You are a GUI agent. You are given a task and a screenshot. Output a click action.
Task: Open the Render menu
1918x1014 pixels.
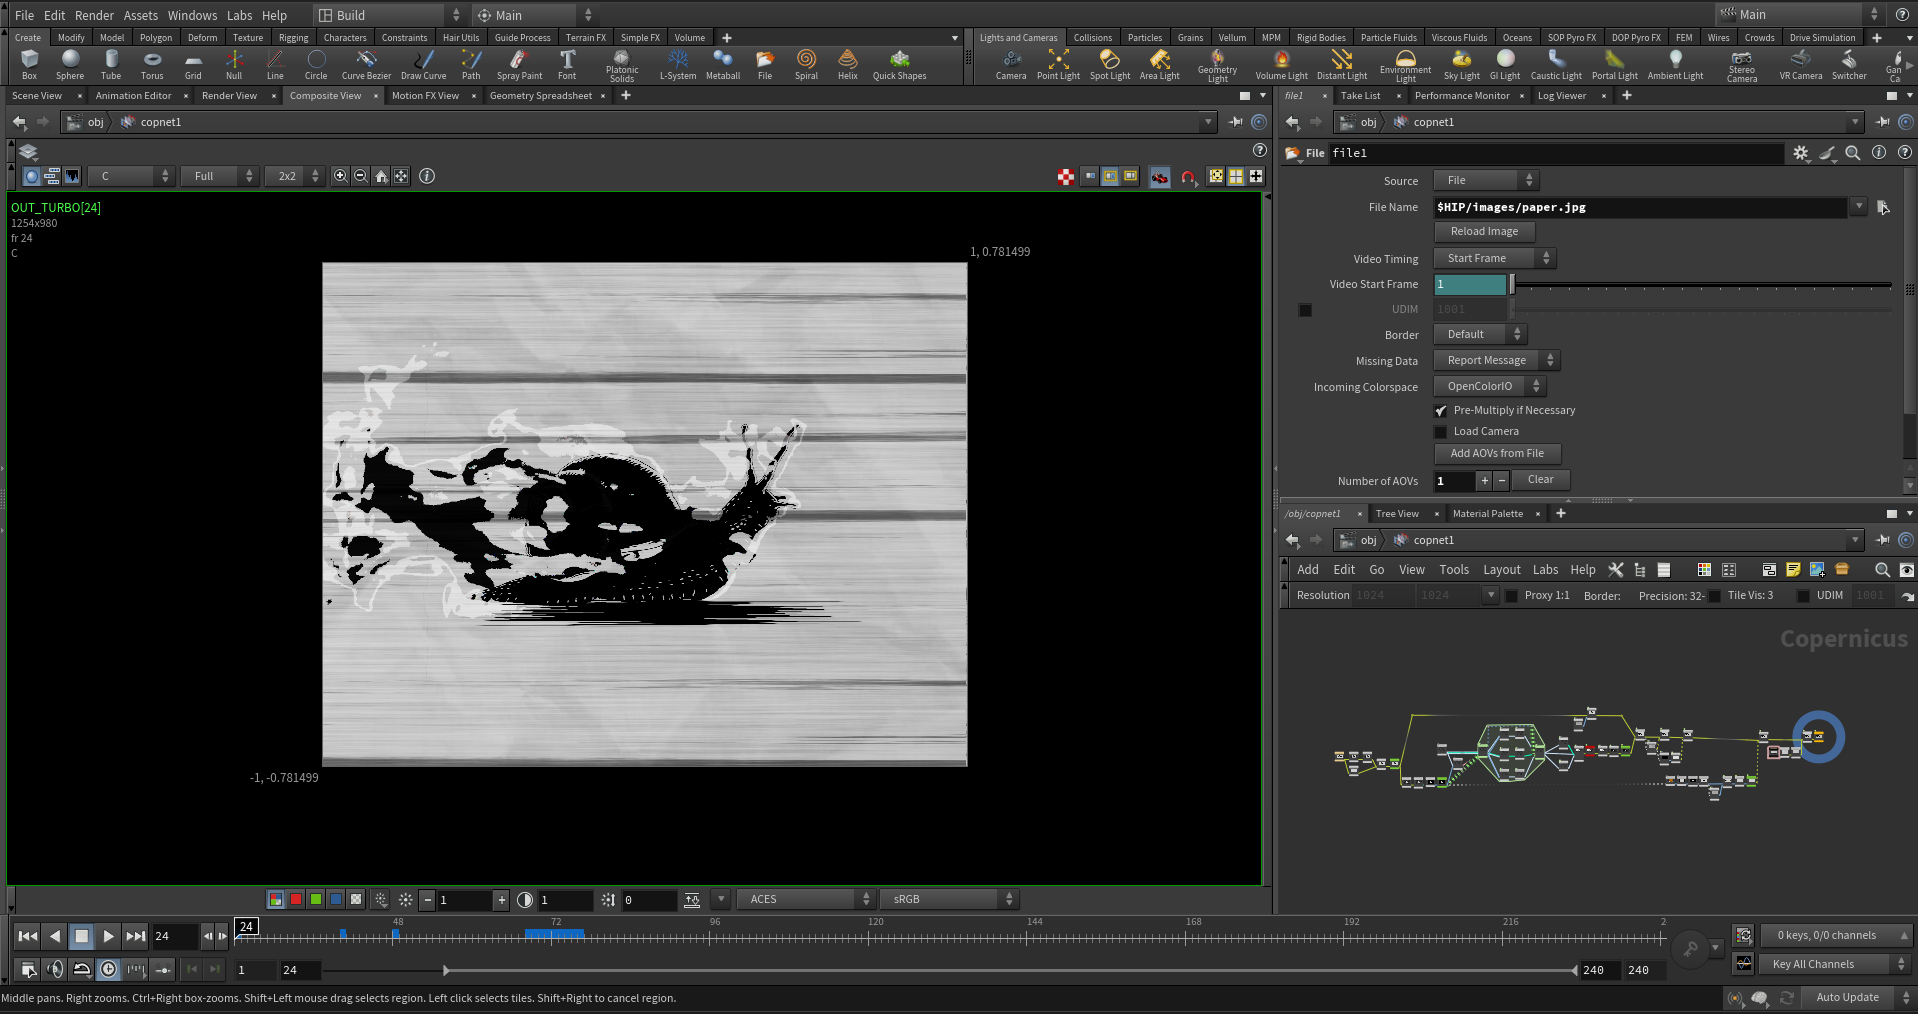(x=95, y=15)
